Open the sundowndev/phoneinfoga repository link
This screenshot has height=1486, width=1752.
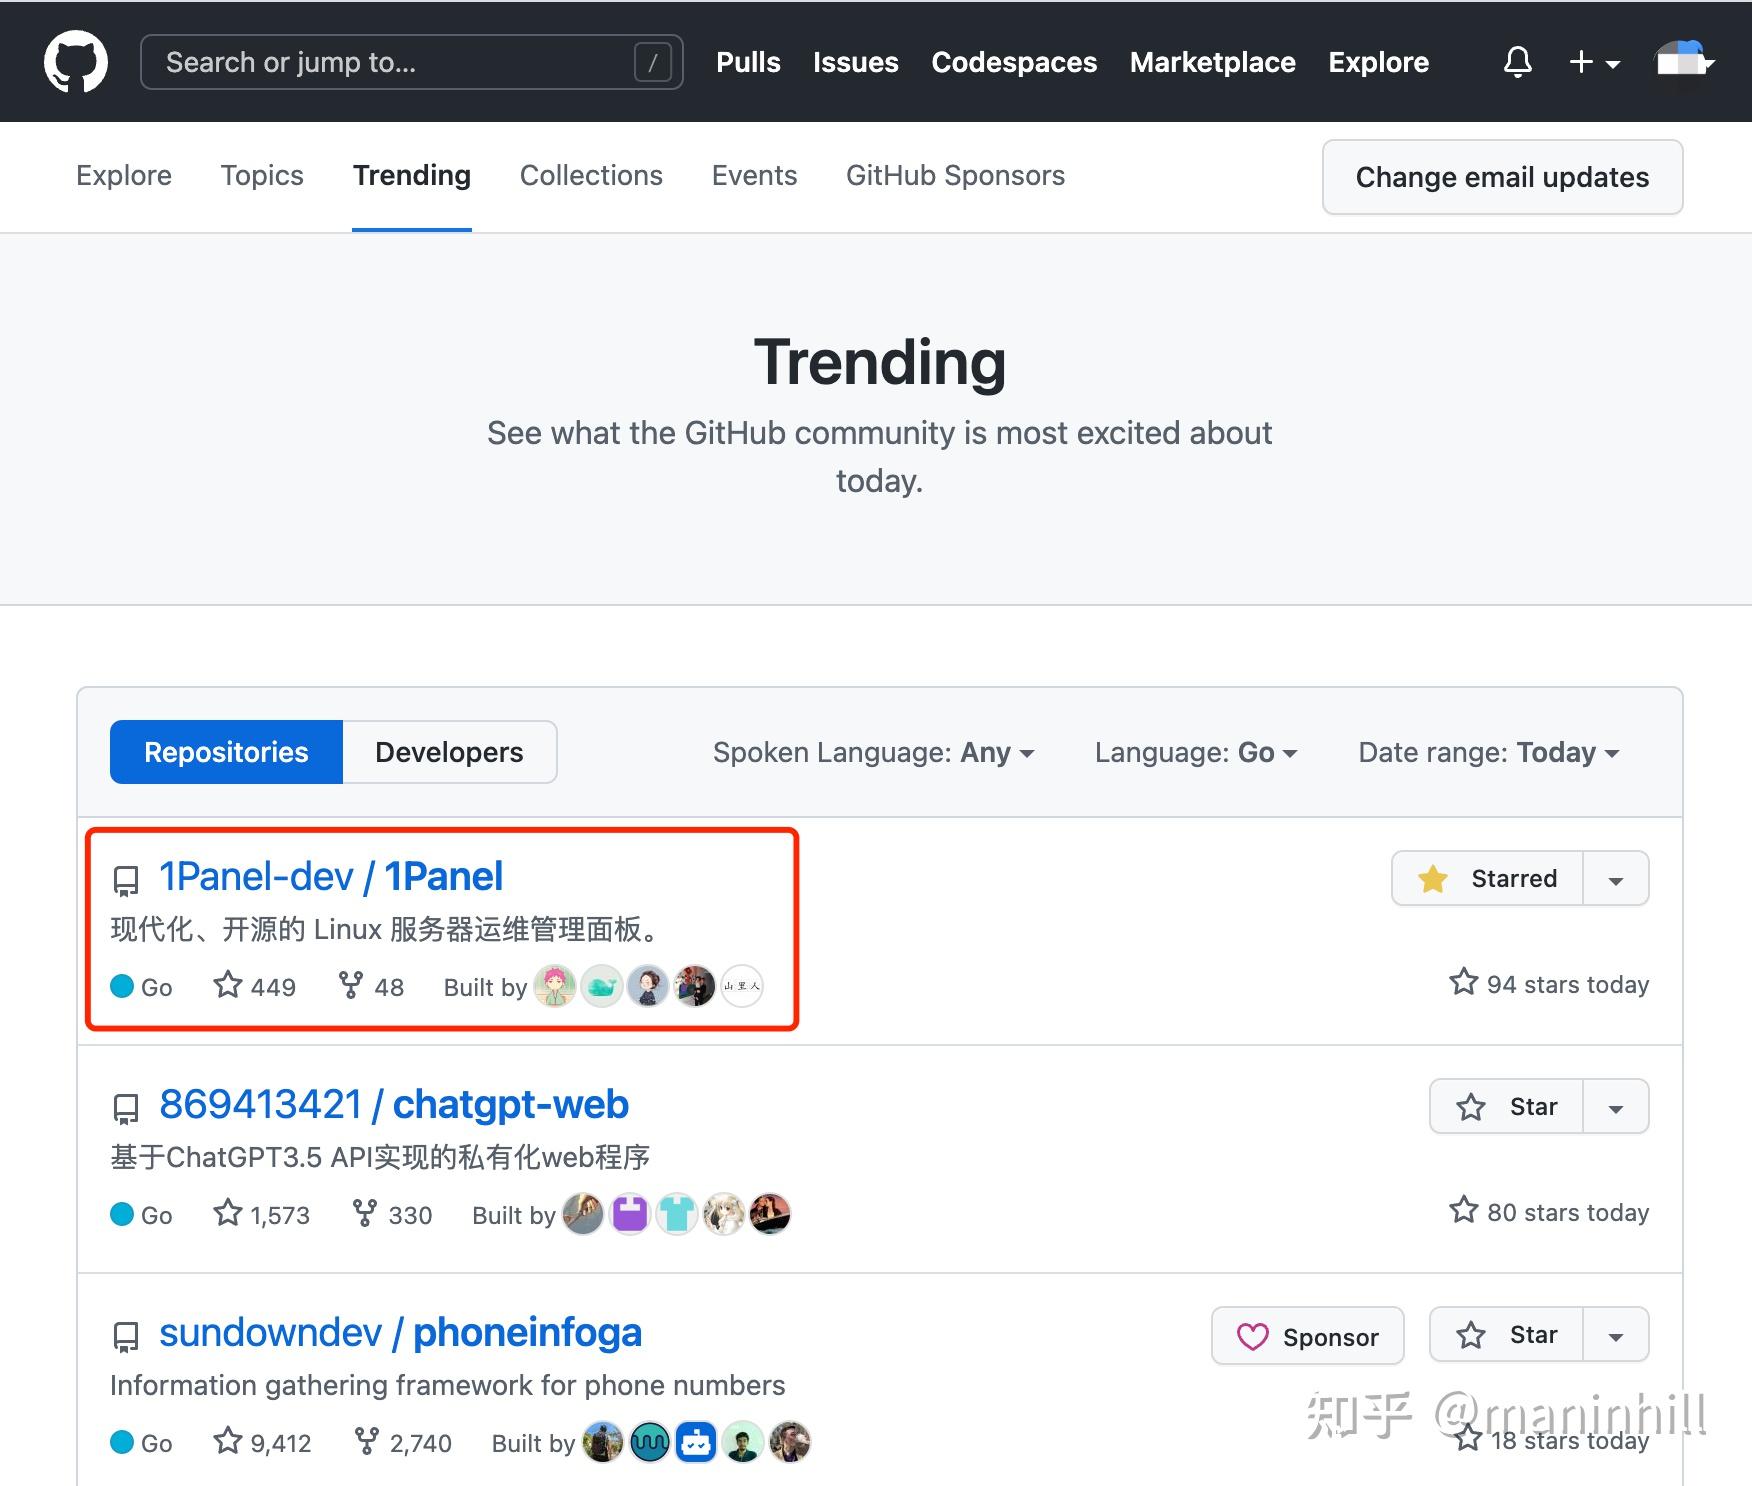coord(400,1332)
